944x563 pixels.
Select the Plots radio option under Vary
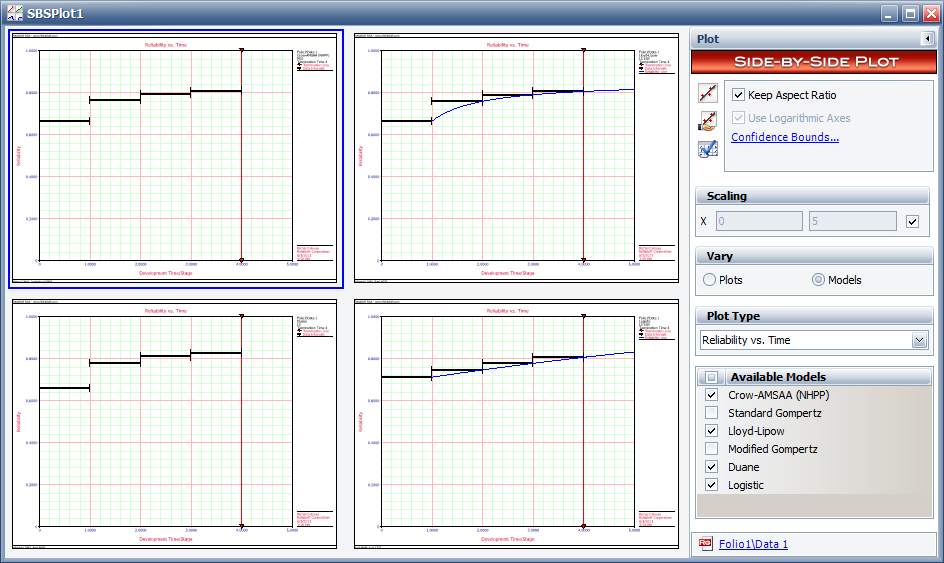710,280
